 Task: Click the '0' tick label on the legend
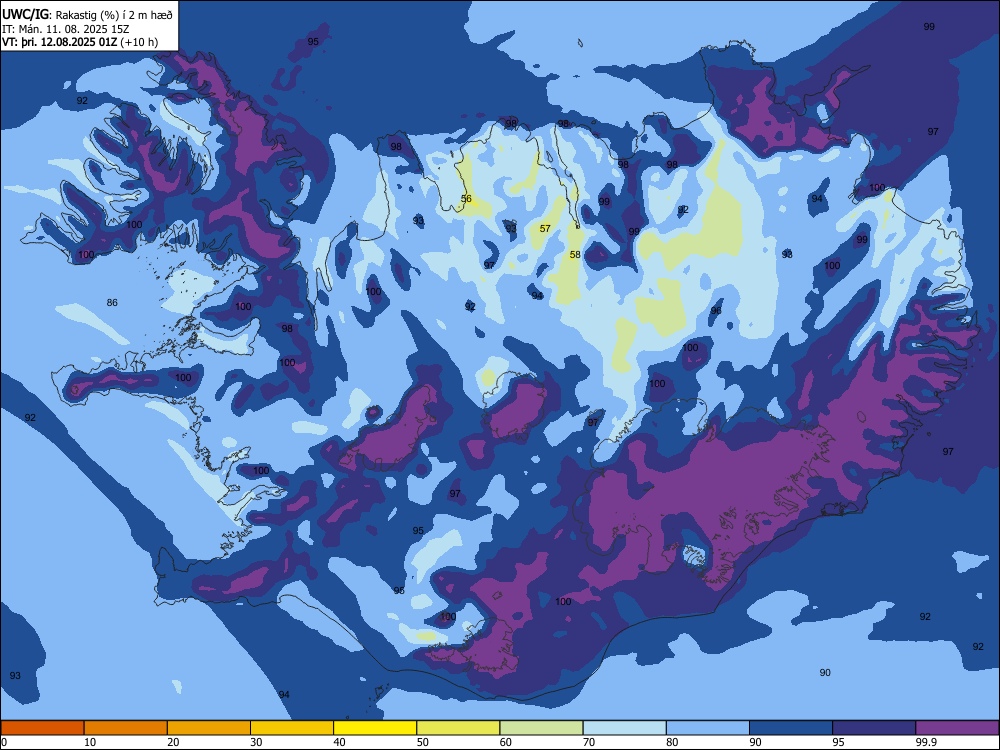click(x=4, y=742)
